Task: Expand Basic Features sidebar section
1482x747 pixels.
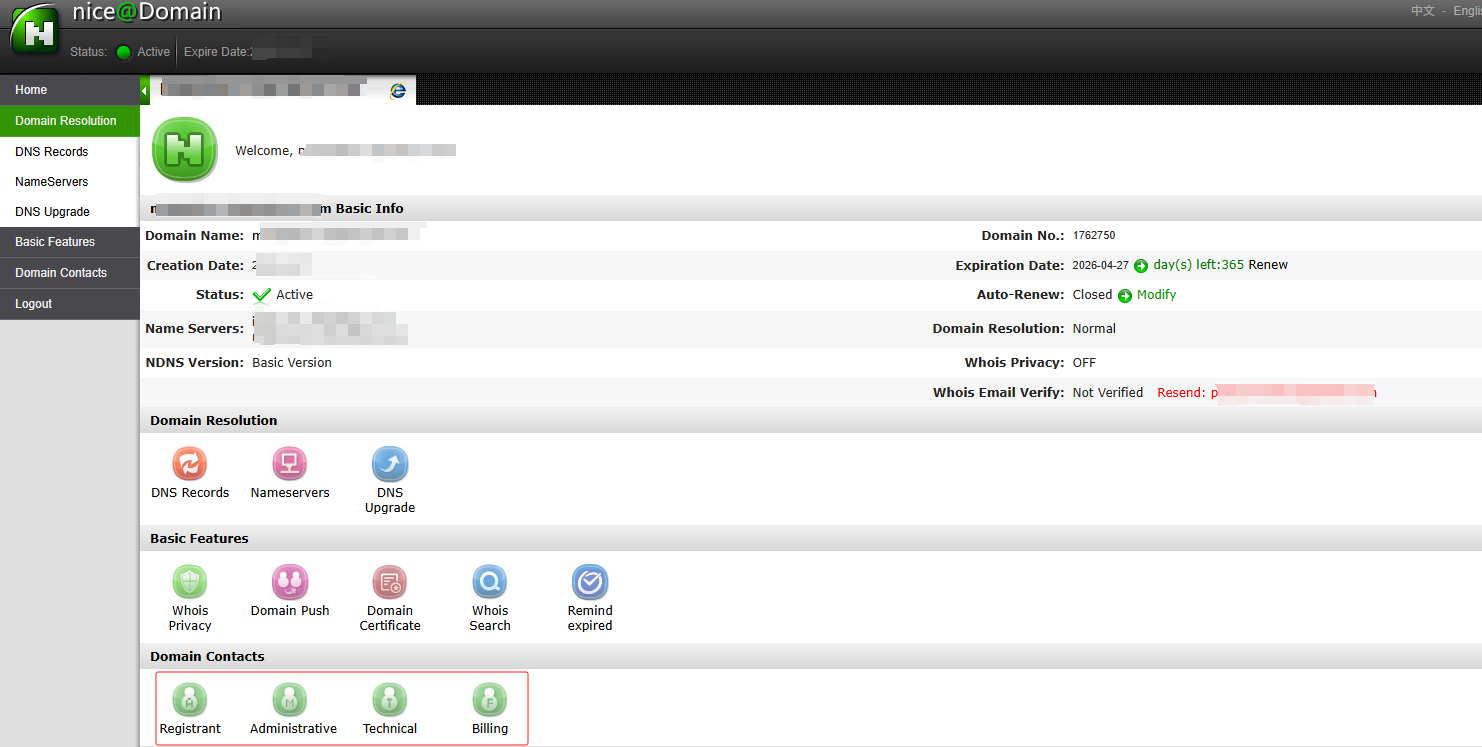Action: [55, 242]
